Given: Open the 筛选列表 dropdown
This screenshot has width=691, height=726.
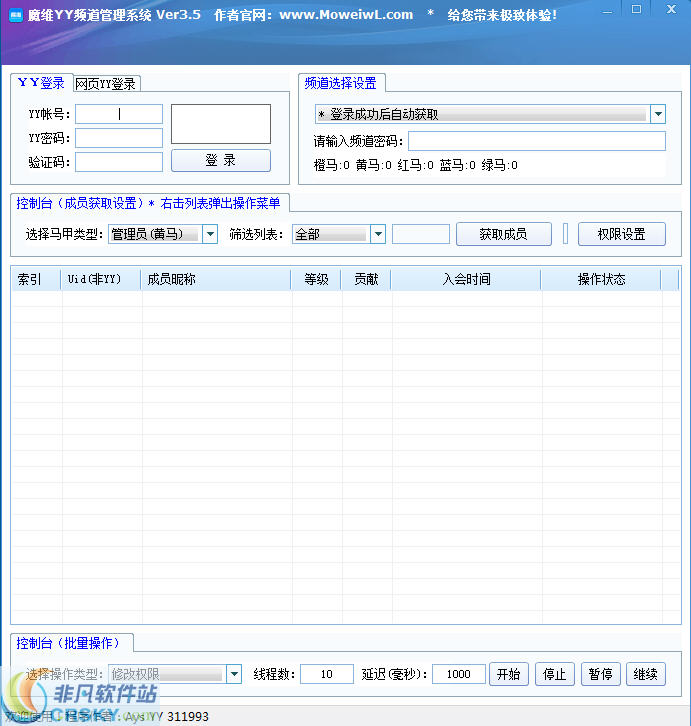Looking at the screenshot, I should click(x=378, y=234).
